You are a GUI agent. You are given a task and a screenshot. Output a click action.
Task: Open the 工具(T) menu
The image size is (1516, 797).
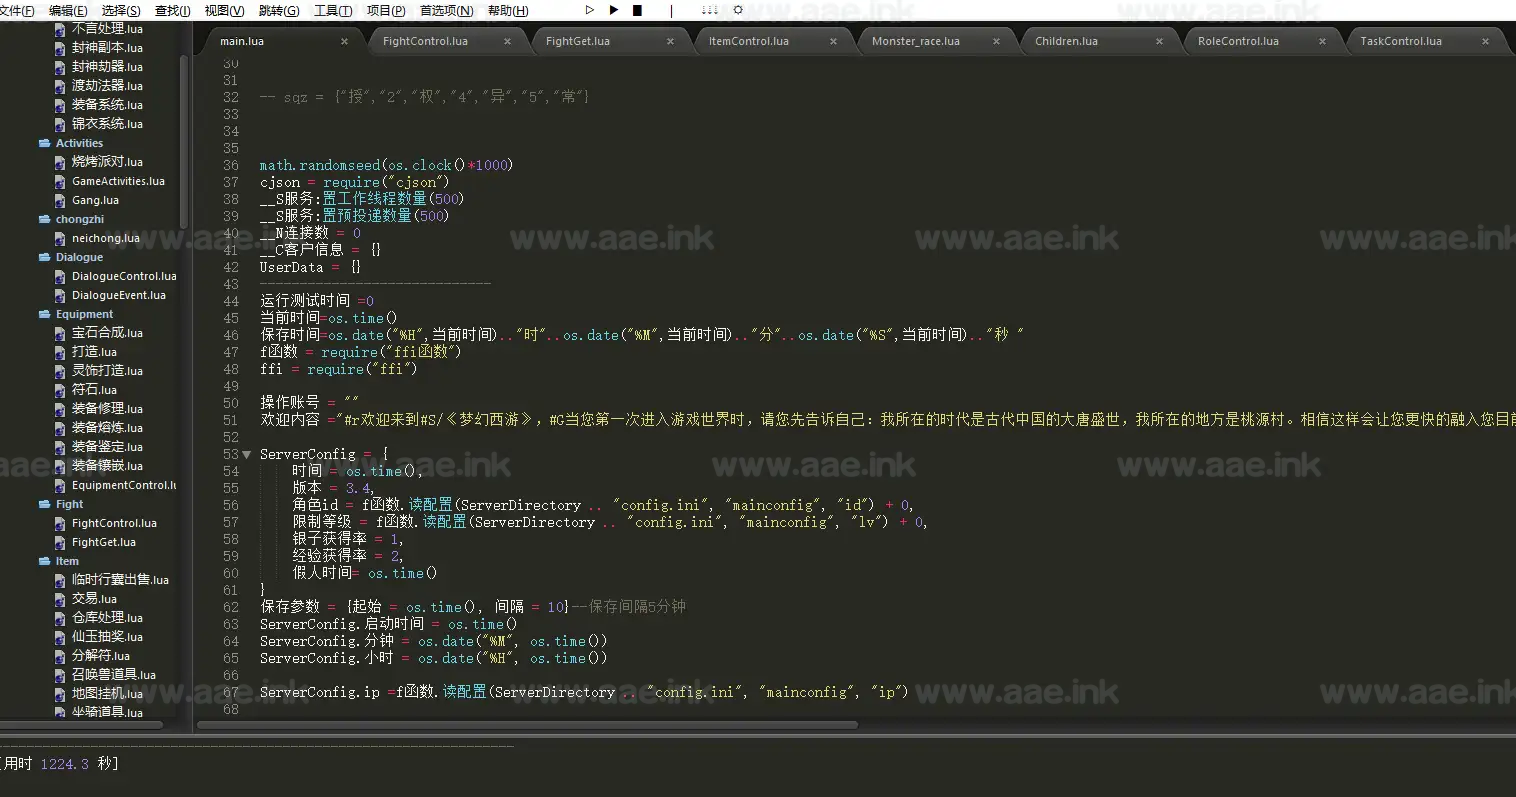click(x=333, y=11)
